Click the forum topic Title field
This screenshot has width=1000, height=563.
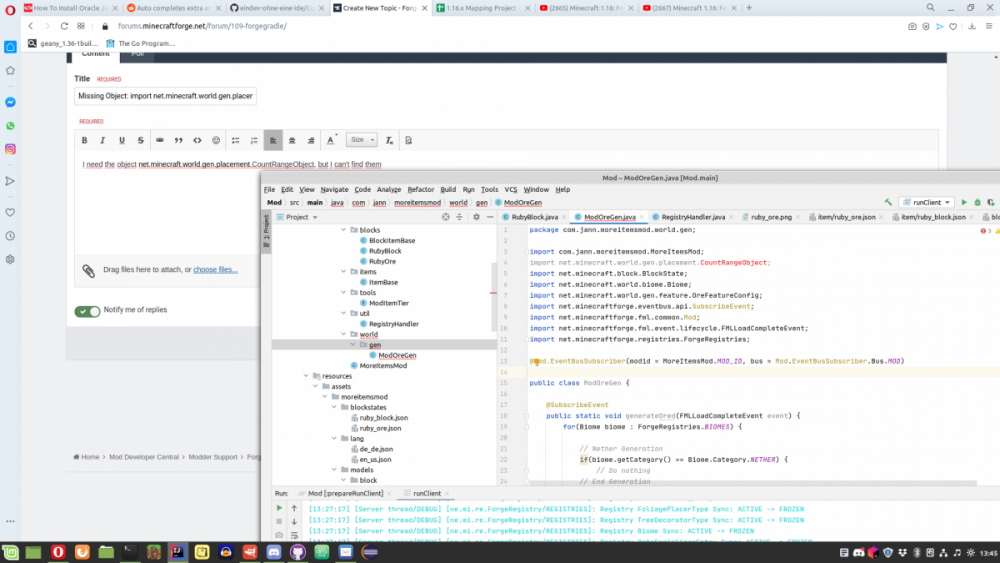(165, 96)
